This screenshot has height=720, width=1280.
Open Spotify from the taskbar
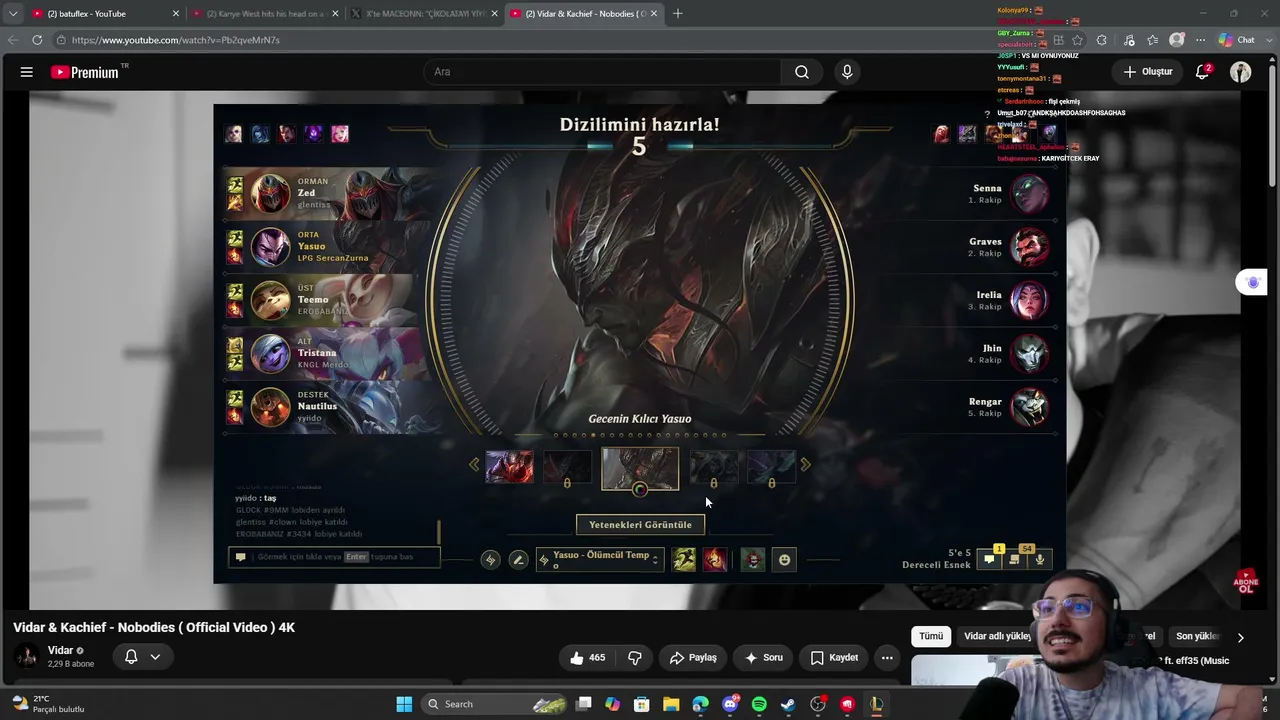coord(759,704)
